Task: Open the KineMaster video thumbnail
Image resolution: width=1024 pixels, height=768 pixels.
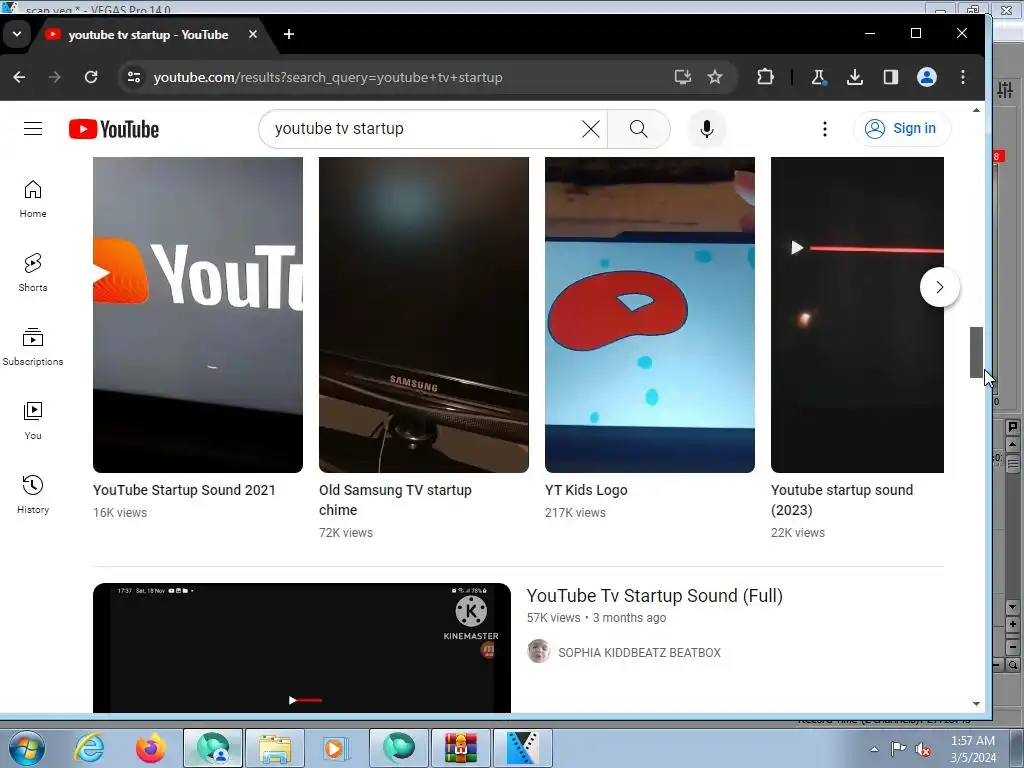Action: [x=302, y=648]
